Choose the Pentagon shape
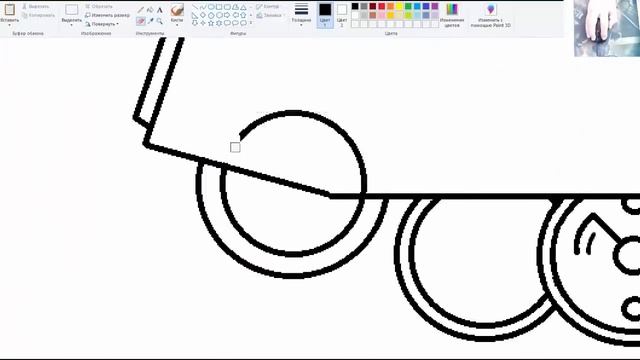Image resolution: width=640 pixels, height=360 pixels. (x=211, y=15)
